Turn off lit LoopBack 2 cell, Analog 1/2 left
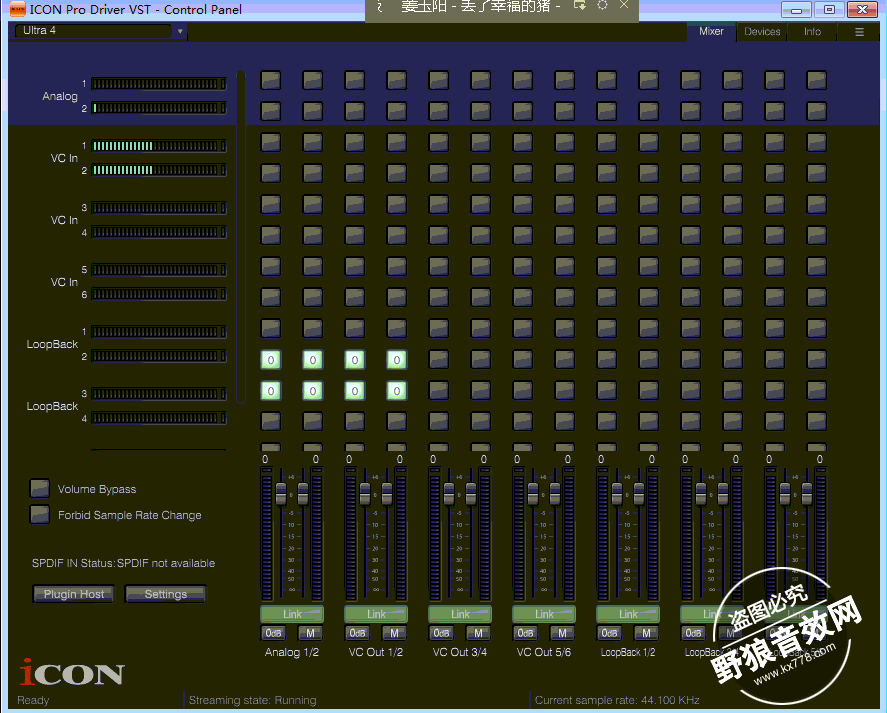Viewport: 887px width, 713px height. click(x=271, y=360)
